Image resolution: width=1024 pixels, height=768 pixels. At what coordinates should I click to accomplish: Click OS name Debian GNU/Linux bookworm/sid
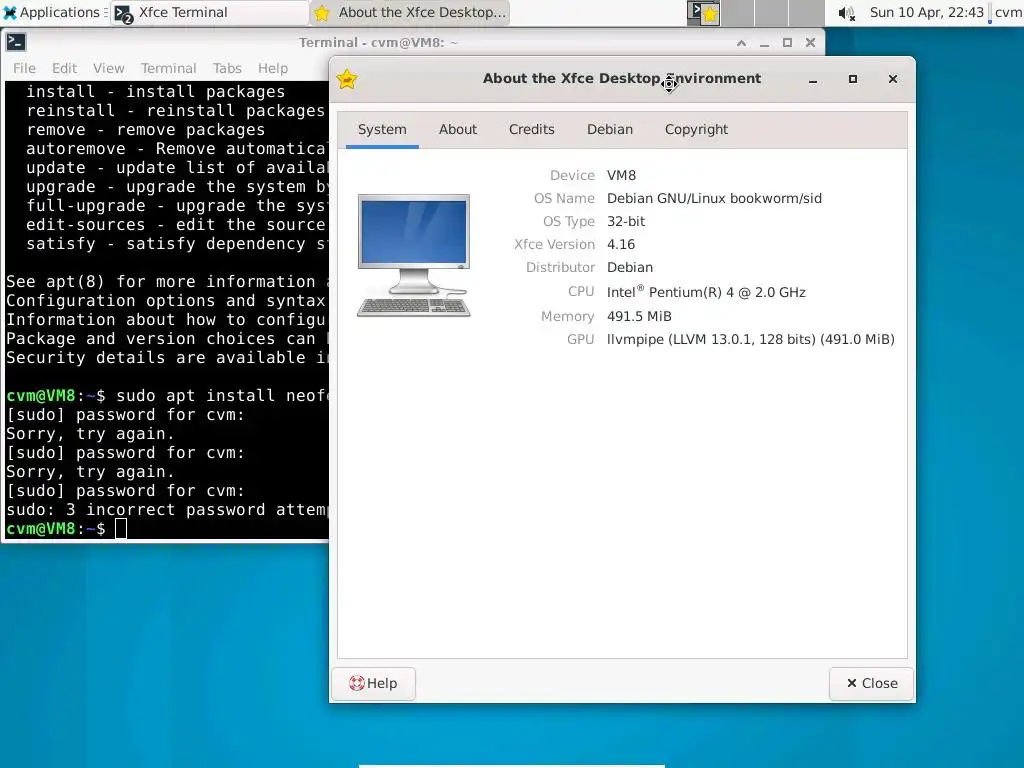pos(714,198)
